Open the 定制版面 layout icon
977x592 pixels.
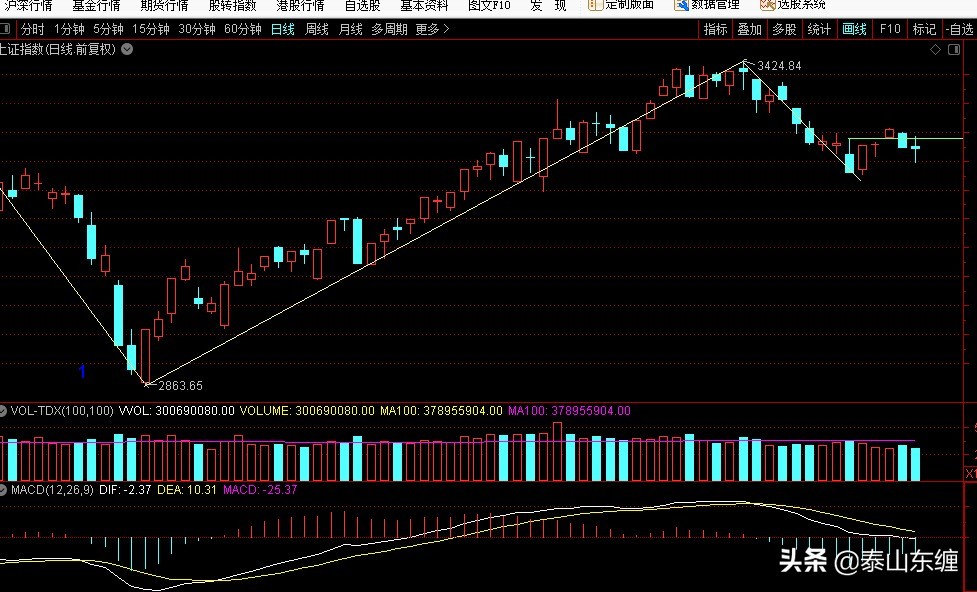[x=595, y=5]
